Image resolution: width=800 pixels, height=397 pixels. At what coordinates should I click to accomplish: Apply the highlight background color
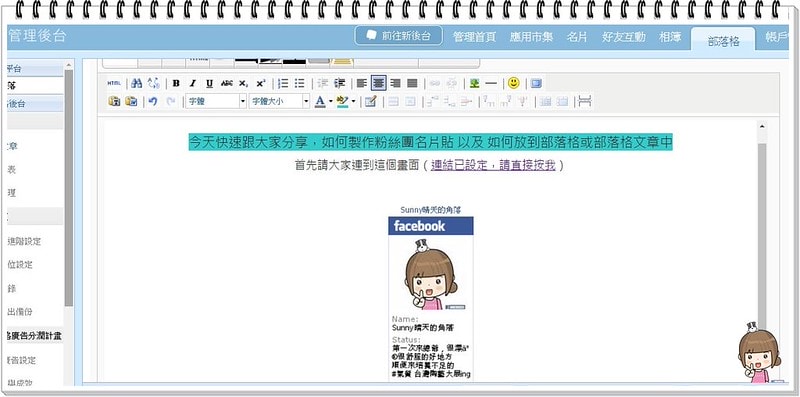click(x=342, y=102)
